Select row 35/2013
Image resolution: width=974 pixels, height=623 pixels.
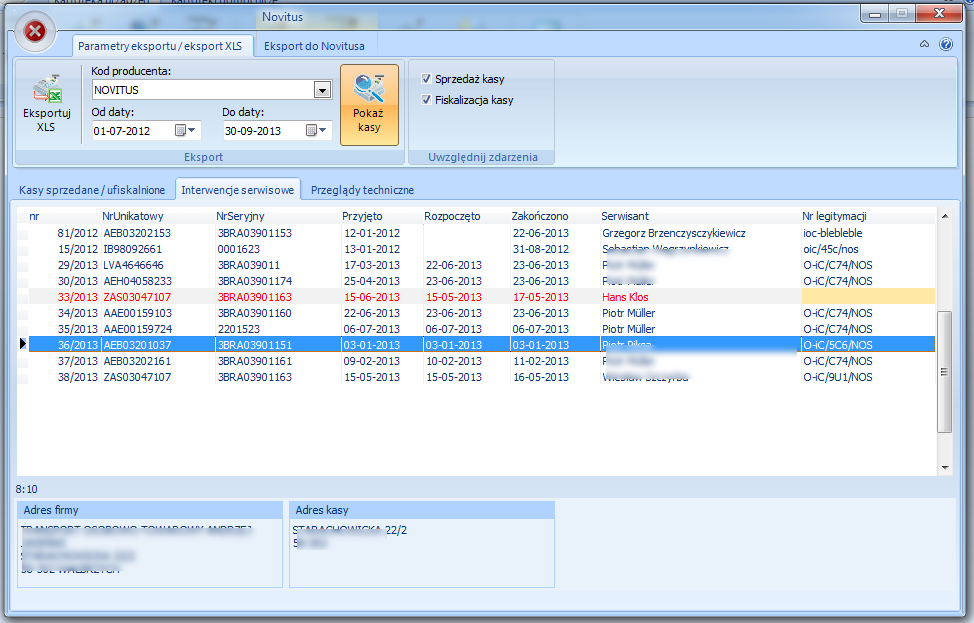(481, 329)
